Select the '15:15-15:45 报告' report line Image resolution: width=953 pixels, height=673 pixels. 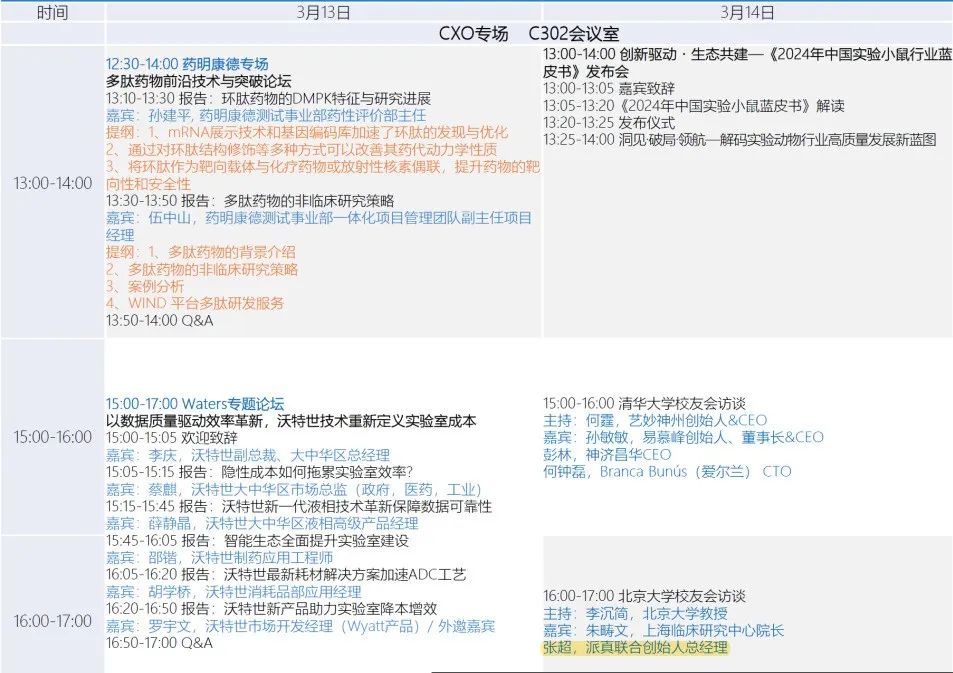pyautogui.click(x=299, y=506)
